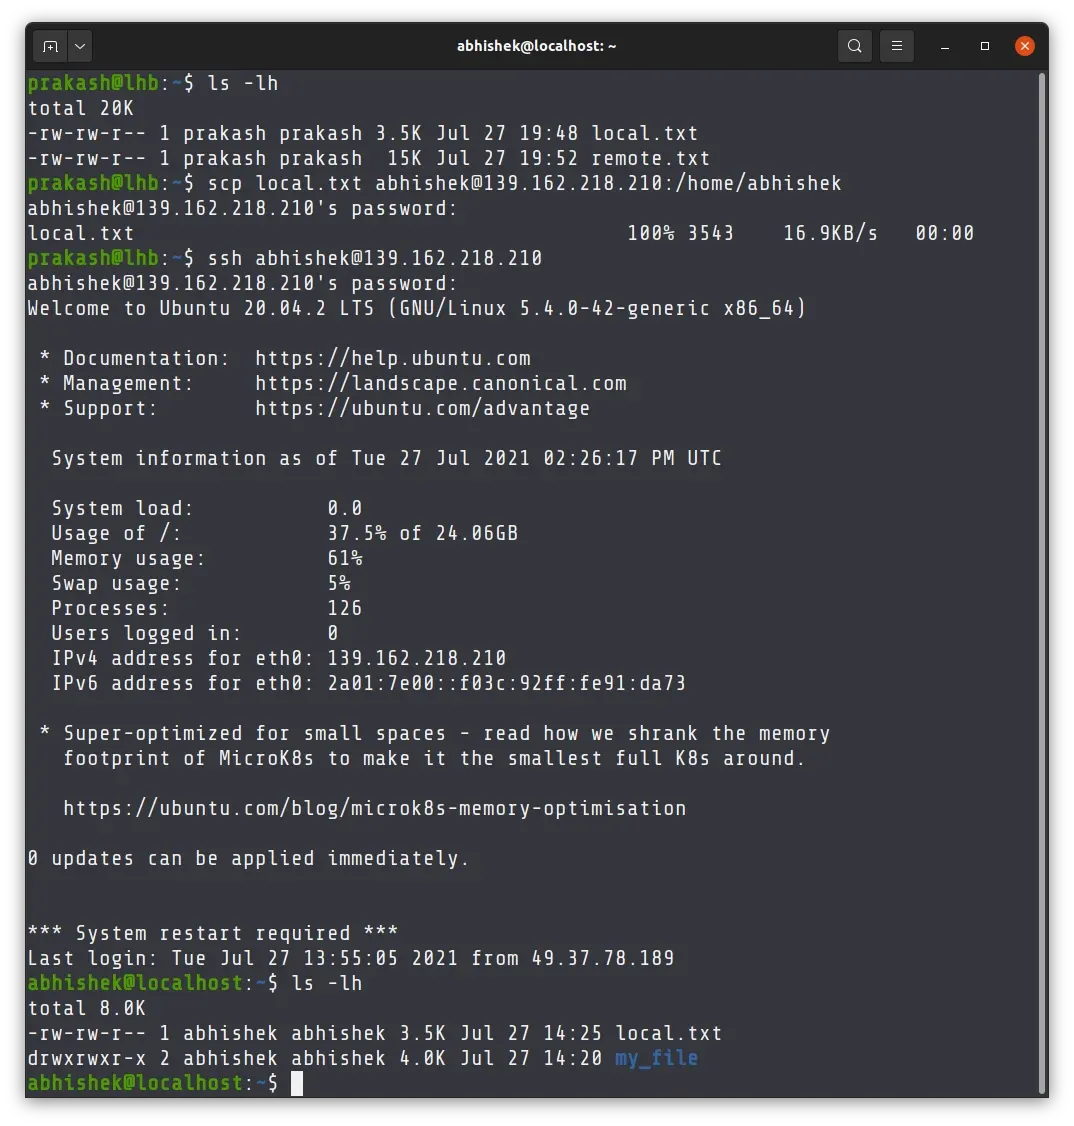Open a new terminal tab
Screen dimensions: 1074x1126
coord(50,47)
